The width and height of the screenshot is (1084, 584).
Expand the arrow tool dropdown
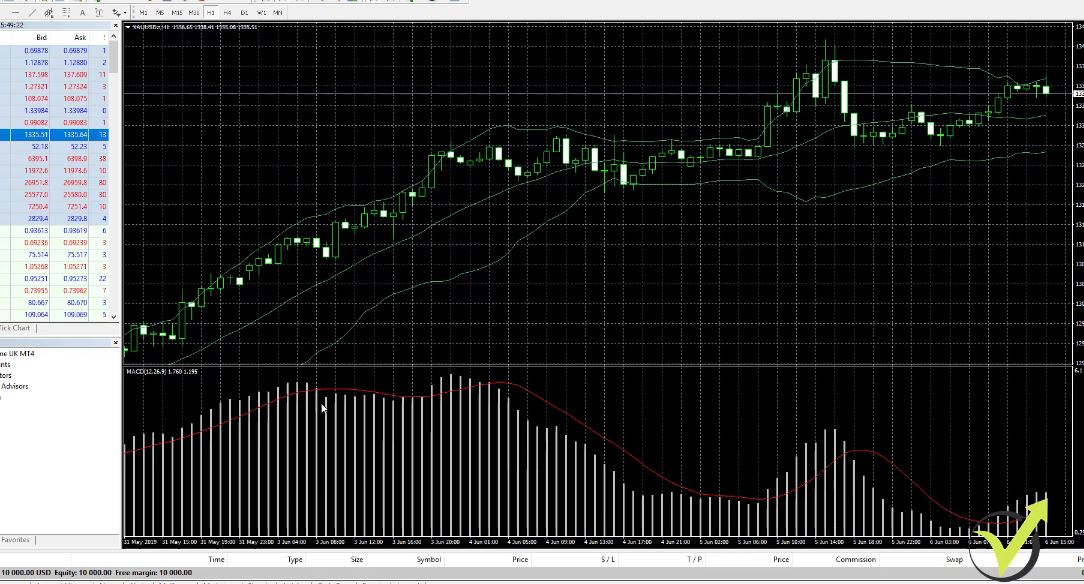coord(126,12)
